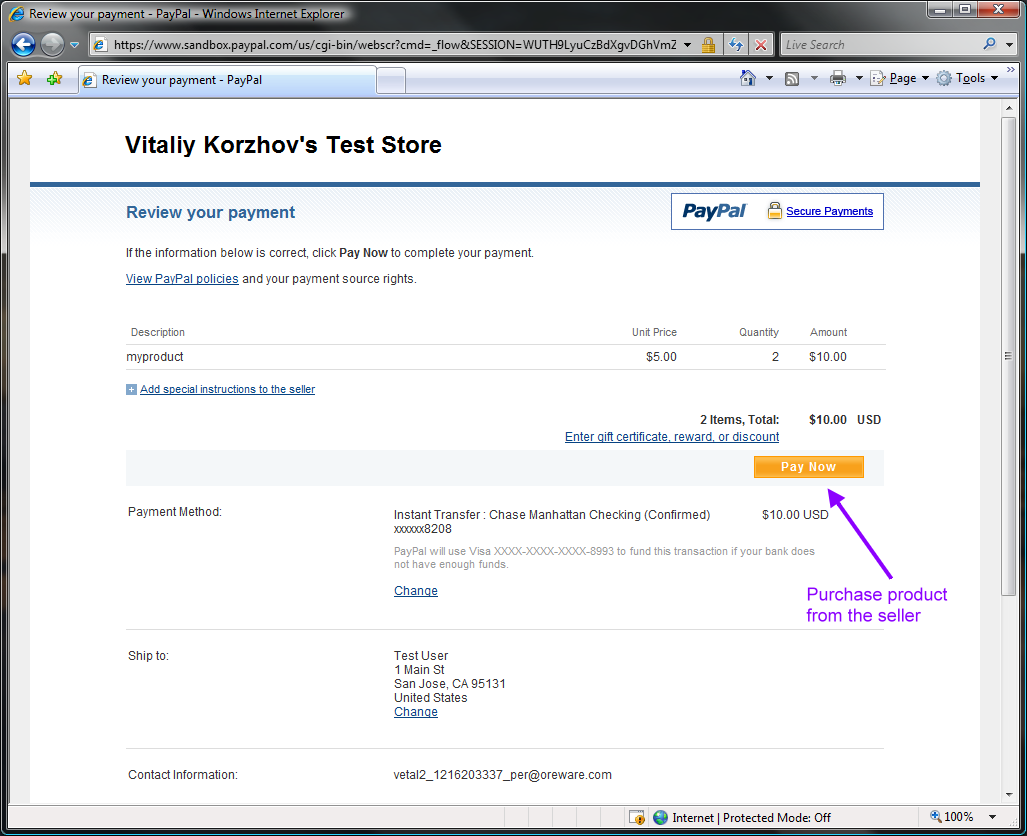The width and height of the screenshot is (1027, 836).
Task: Click the status bar security report icon
Action: (x=637, y=817)
